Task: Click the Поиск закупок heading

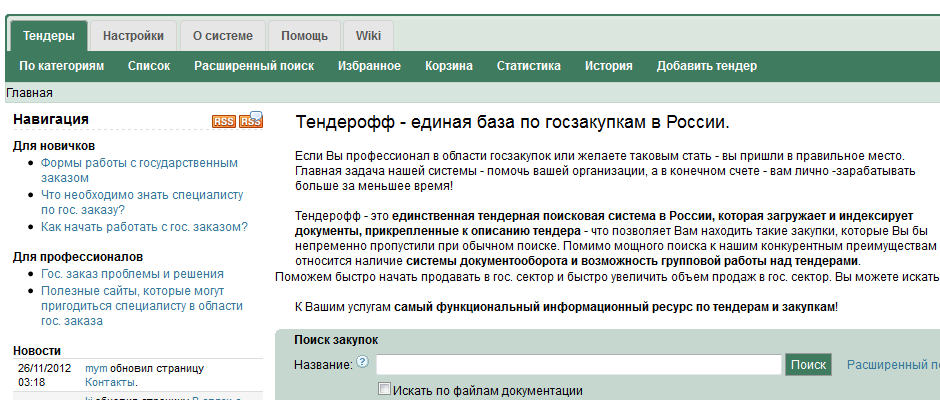Action: pyautogui.click(x=336, y=340)
